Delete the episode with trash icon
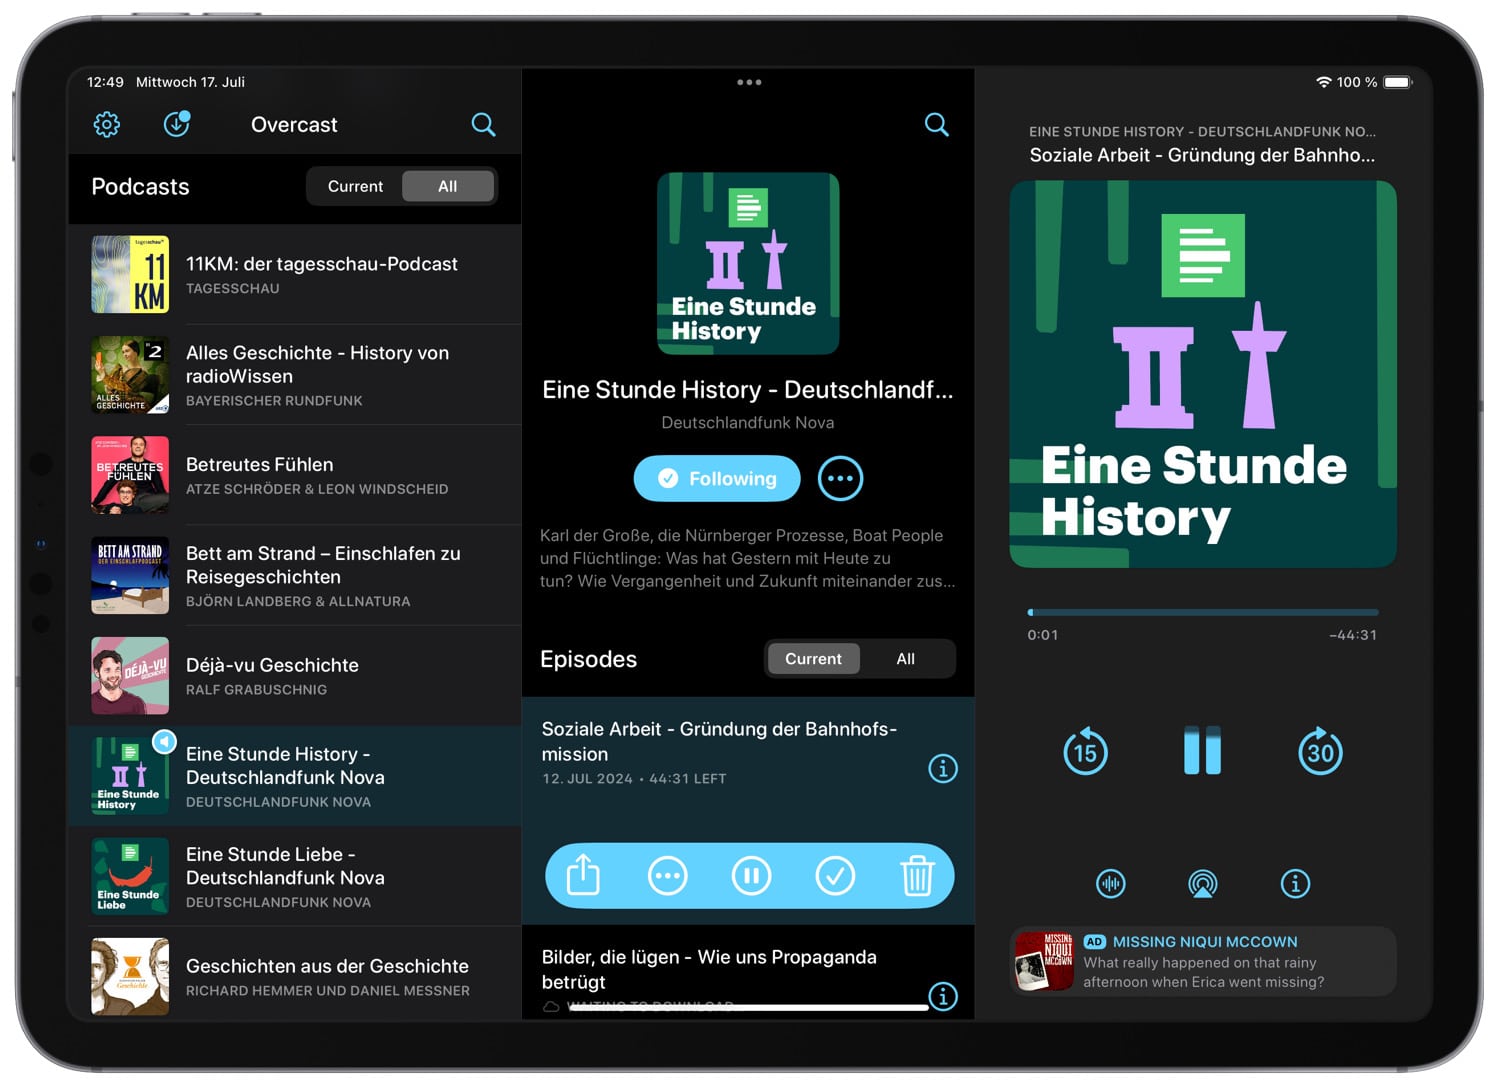1500x1088 pixels. pos(917,876)
